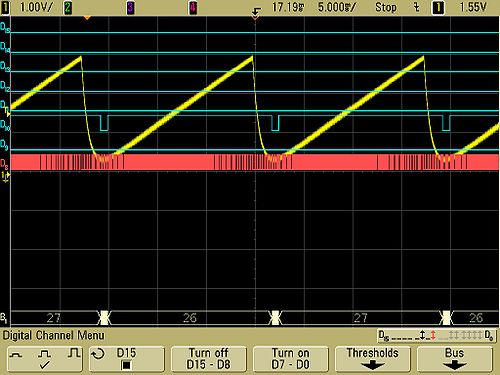Screen dimensions: 500x375
Task: Select the checked medium waveform size
Action: (x=44, y=359)
